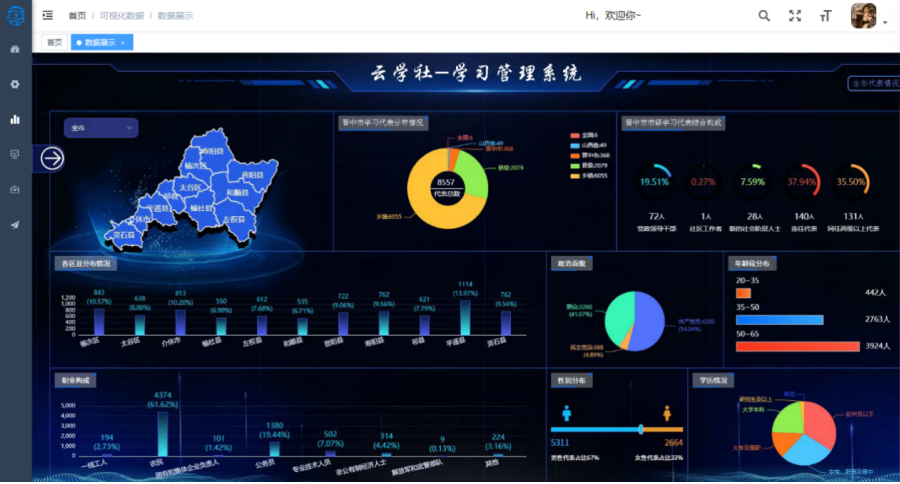This screenshot has width=900, height=484.
Task: Select the 数据展示 tab
Action: click(x=102, y=42)
